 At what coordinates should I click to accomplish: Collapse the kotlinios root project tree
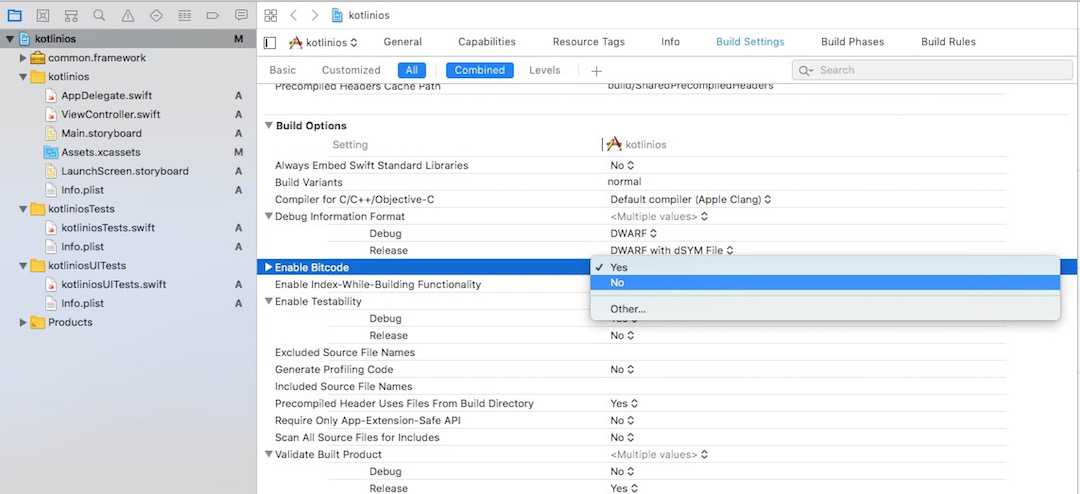click(10, 39)
